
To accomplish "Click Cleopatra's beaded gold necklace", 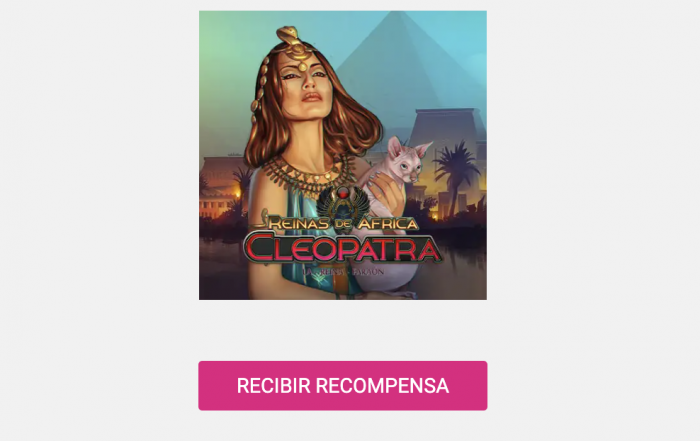I will pos(306,176).
